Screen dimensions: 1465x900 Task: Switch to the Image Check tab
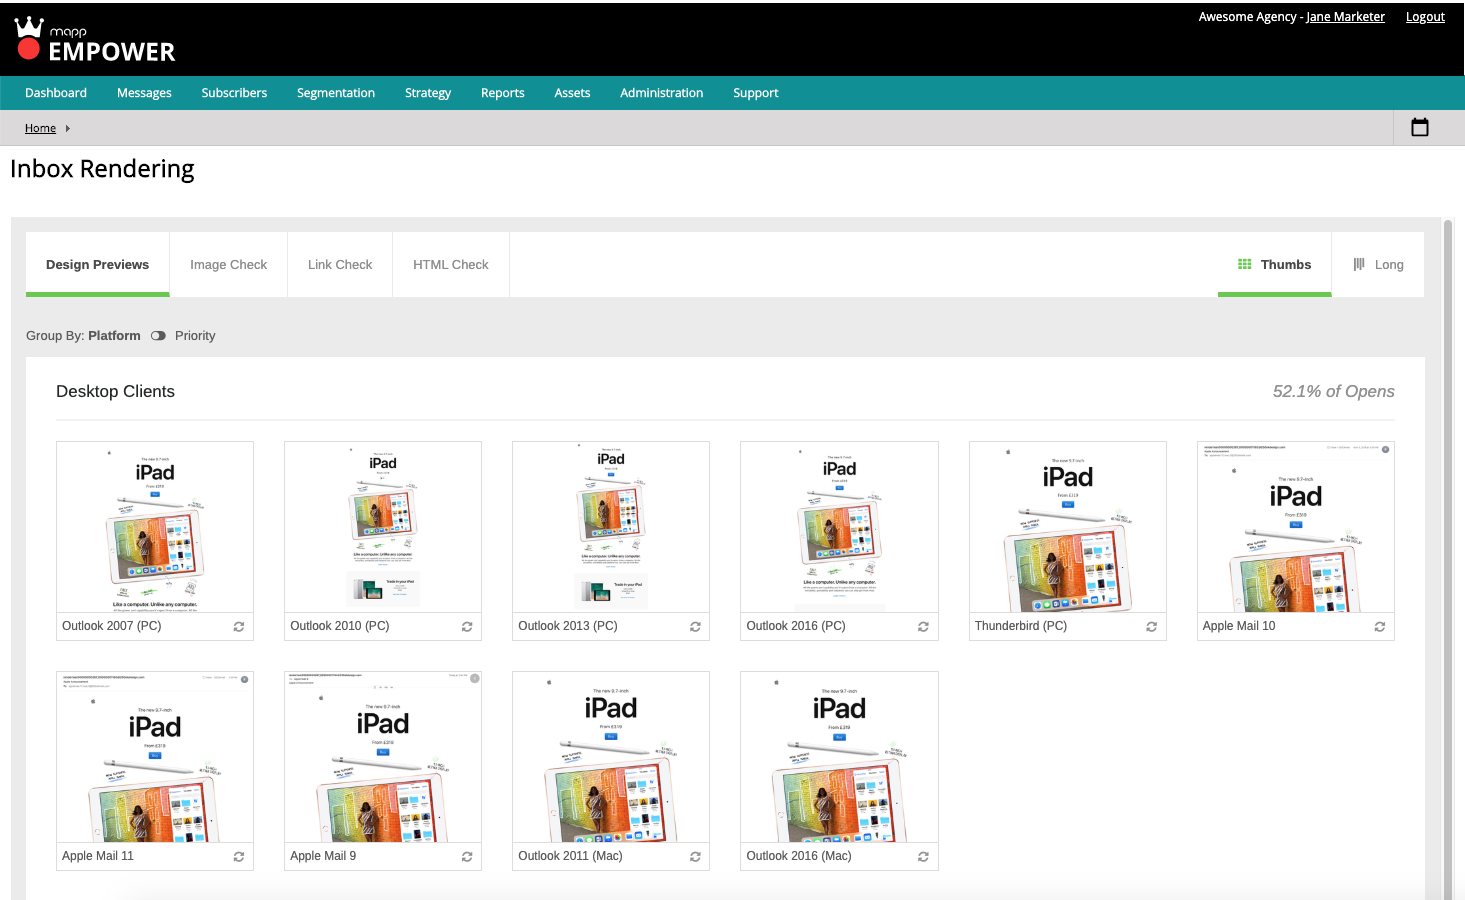[228, 264]
